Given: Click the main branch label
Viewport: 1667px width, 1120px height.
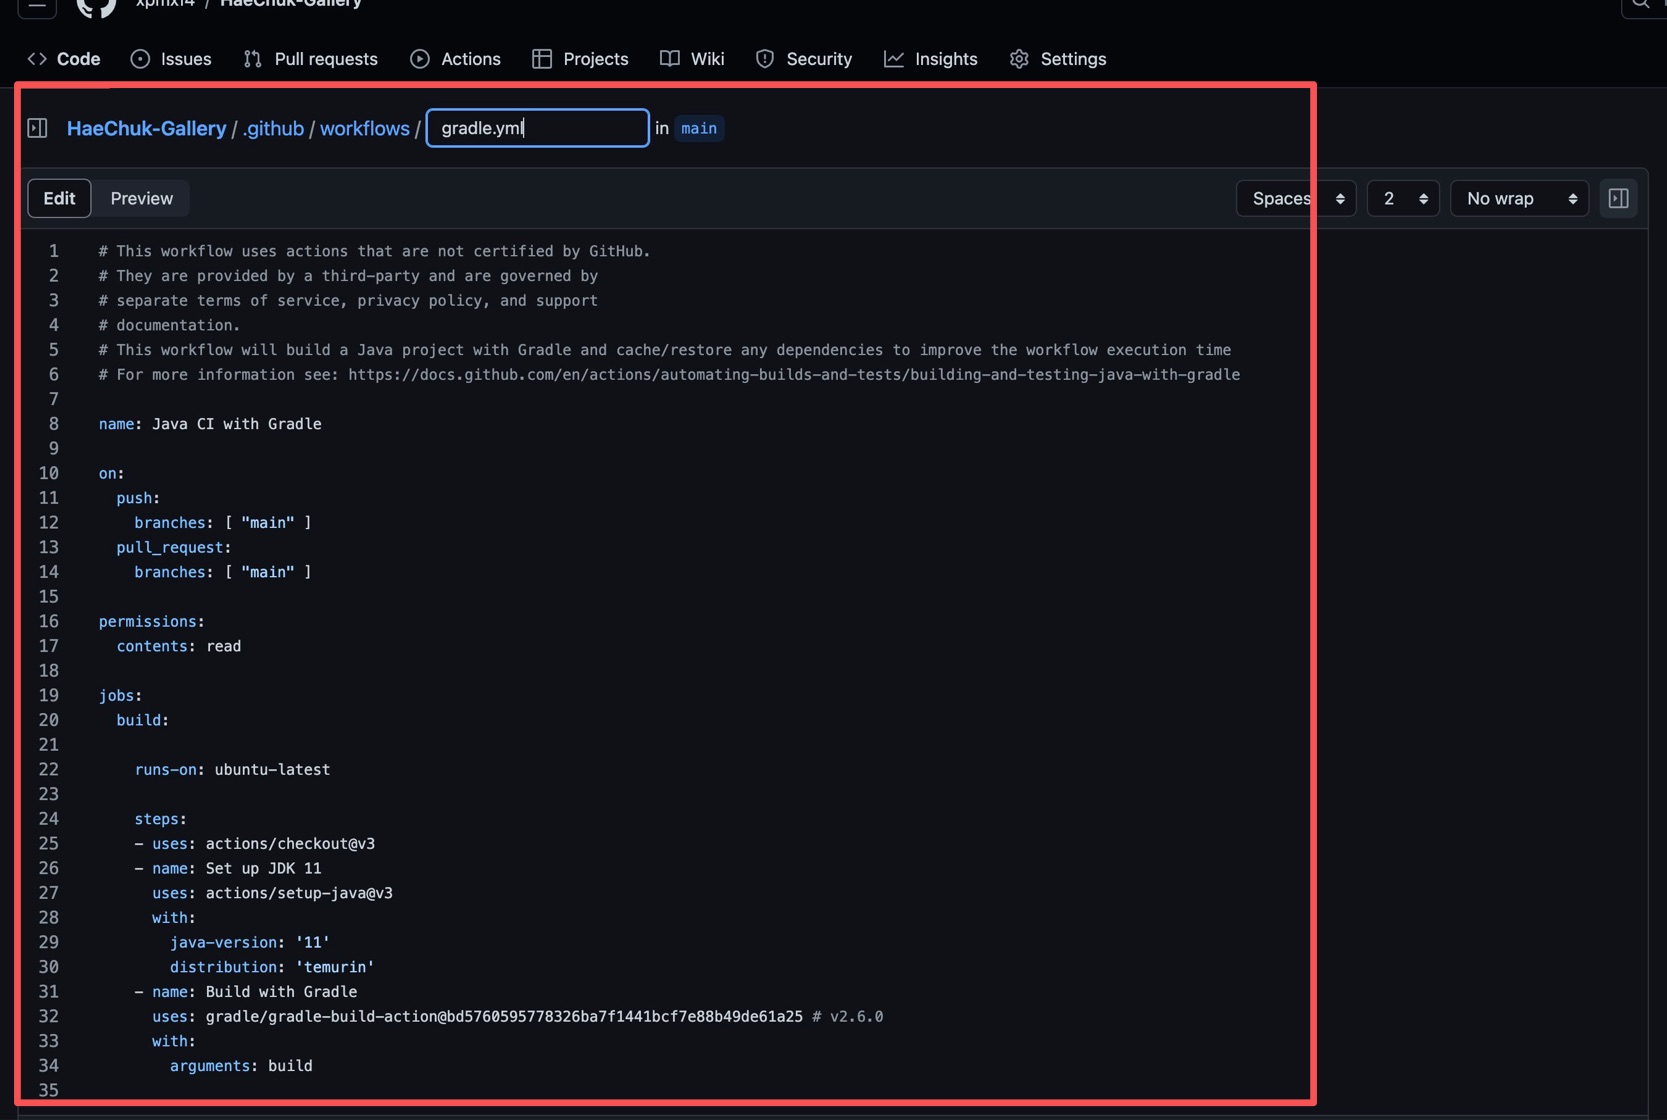Looking at the screenshot, I should pyautogui.click(x=699, y=128).
